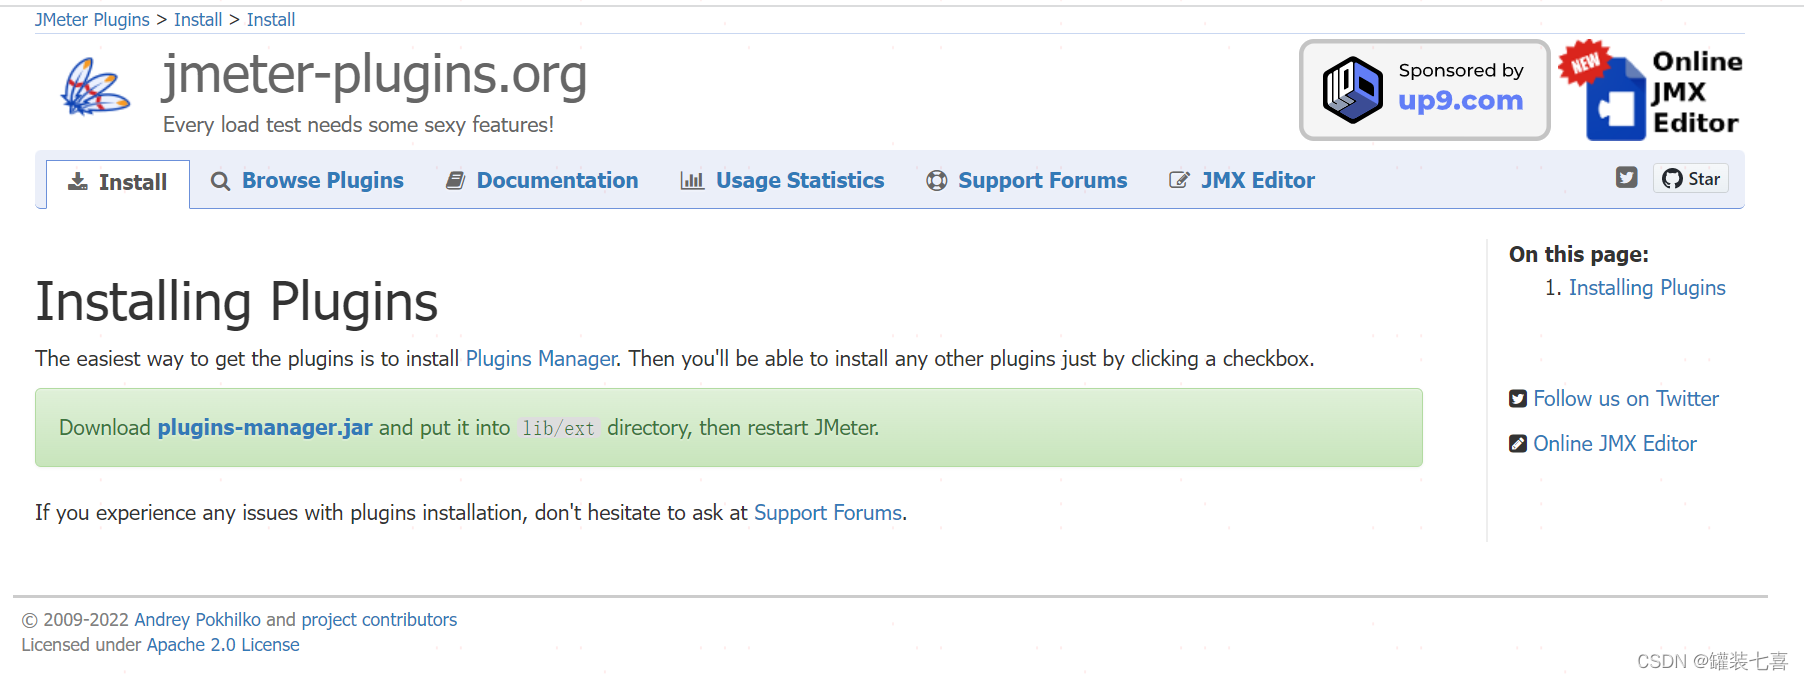The height and width of the screenshot is (680, 1804).
Task: Click the Twitter icon in navigation bar
Action: coord(1626,177)
